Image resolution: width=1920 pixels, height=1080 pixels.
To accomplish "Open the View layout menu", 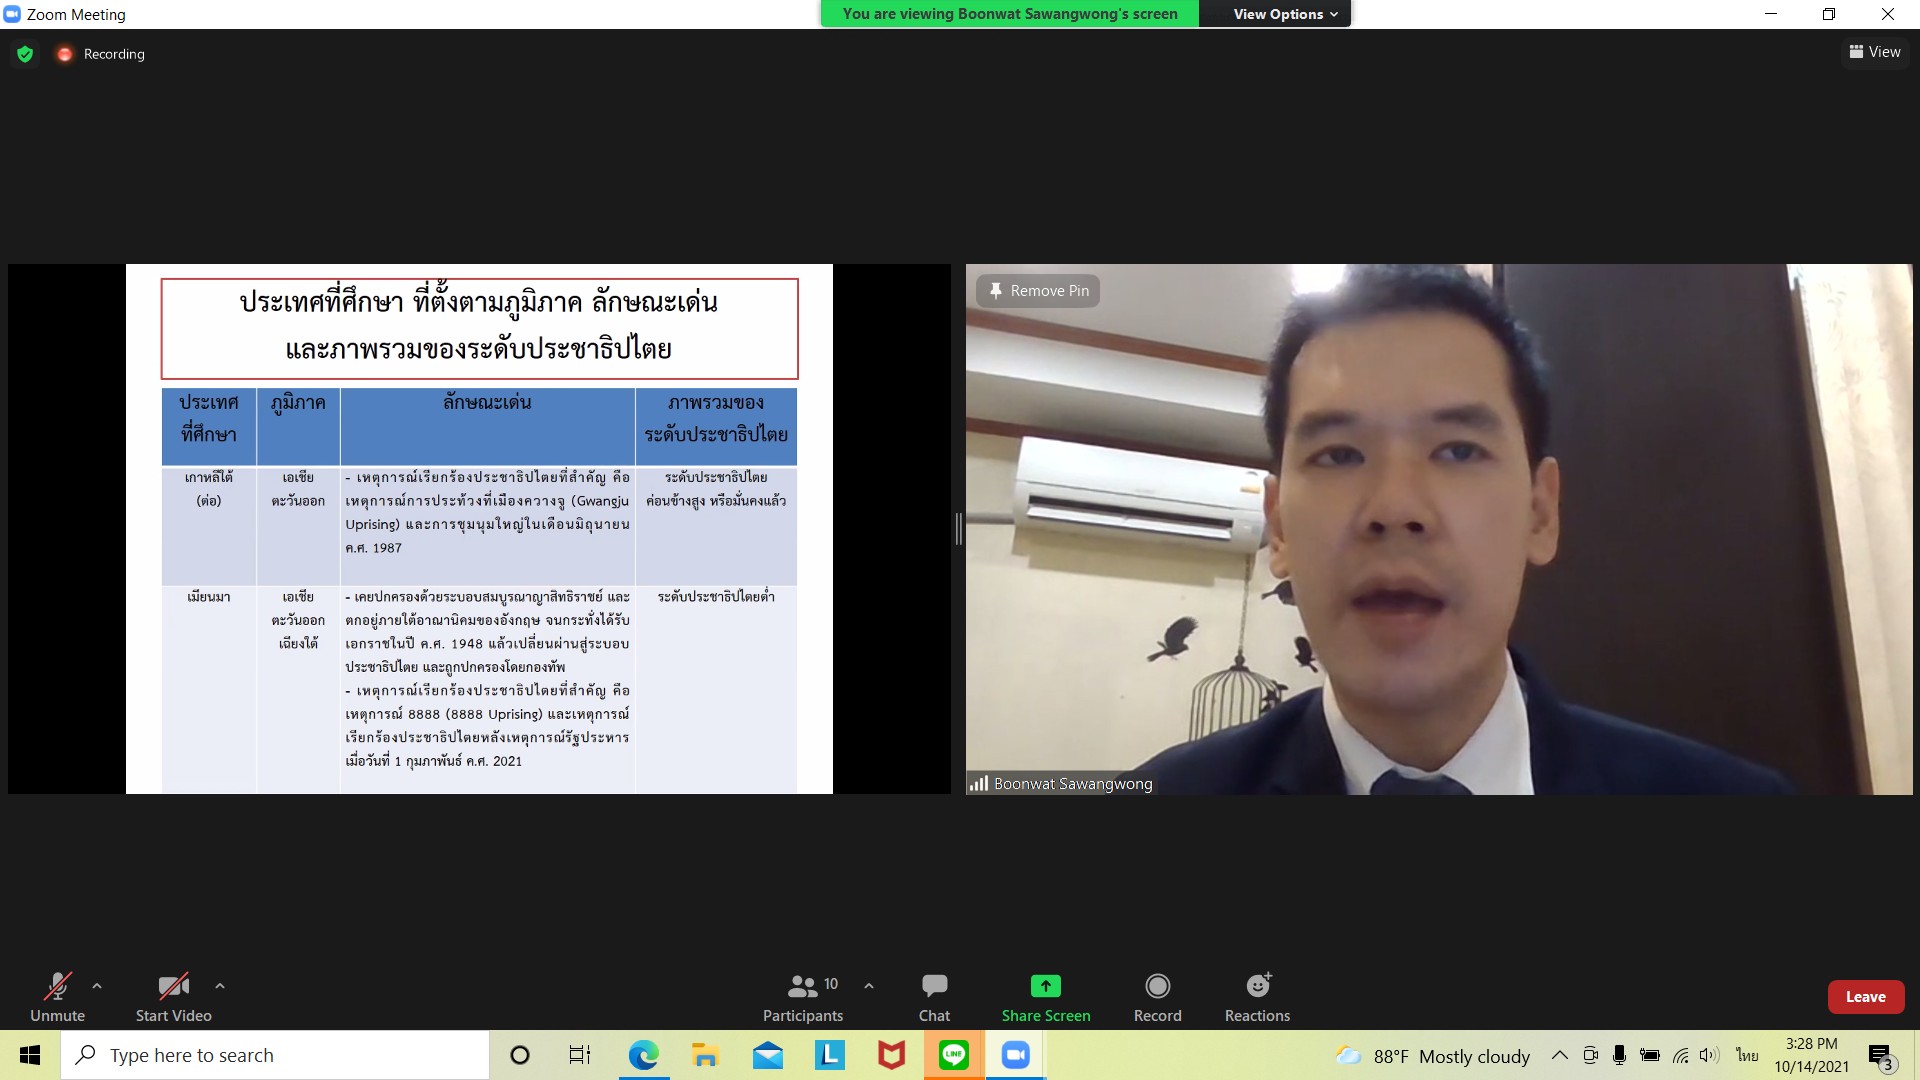I will pyautogui.click(x=1874, y=52).
